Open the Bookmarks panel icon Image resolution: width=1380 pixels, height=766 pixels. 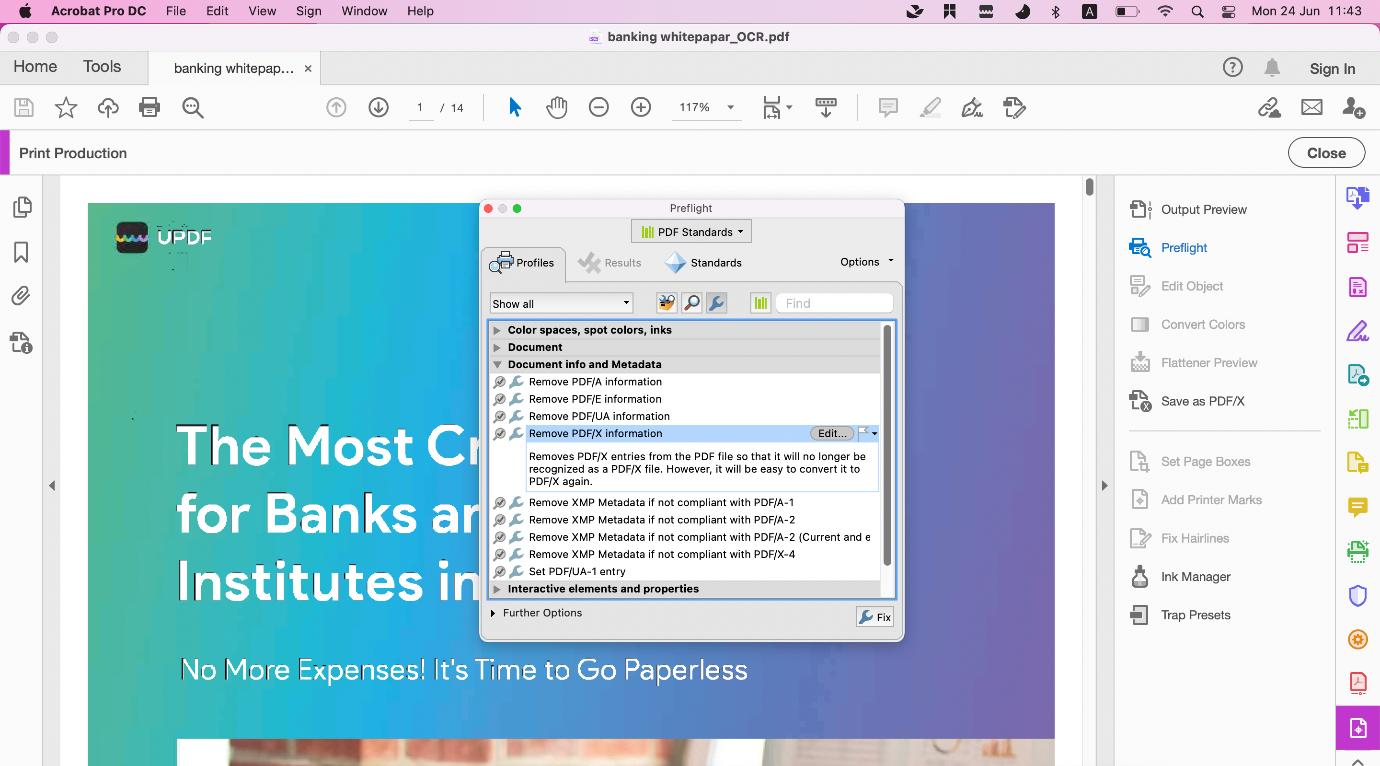tap(21, 252)
